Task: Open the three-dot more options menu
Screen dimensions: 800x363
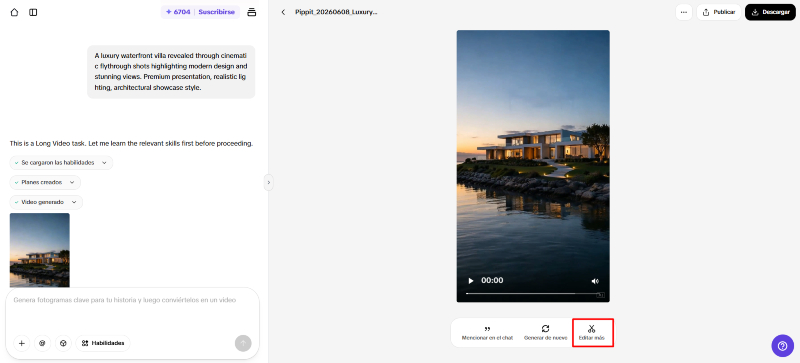Action: pos(684,12)
